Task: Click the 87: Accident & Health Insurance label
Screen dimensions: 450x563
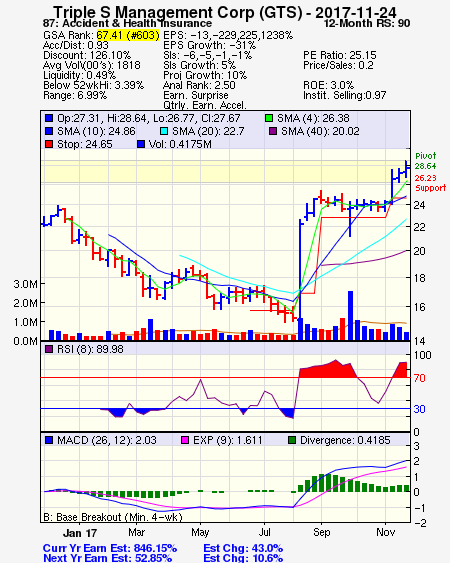Action: pos(127,23)
